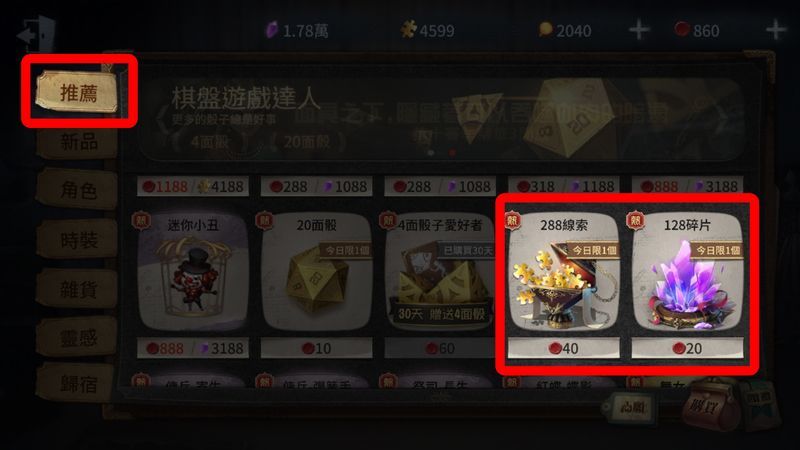Show previous banner with left chevron

(161, 119)
